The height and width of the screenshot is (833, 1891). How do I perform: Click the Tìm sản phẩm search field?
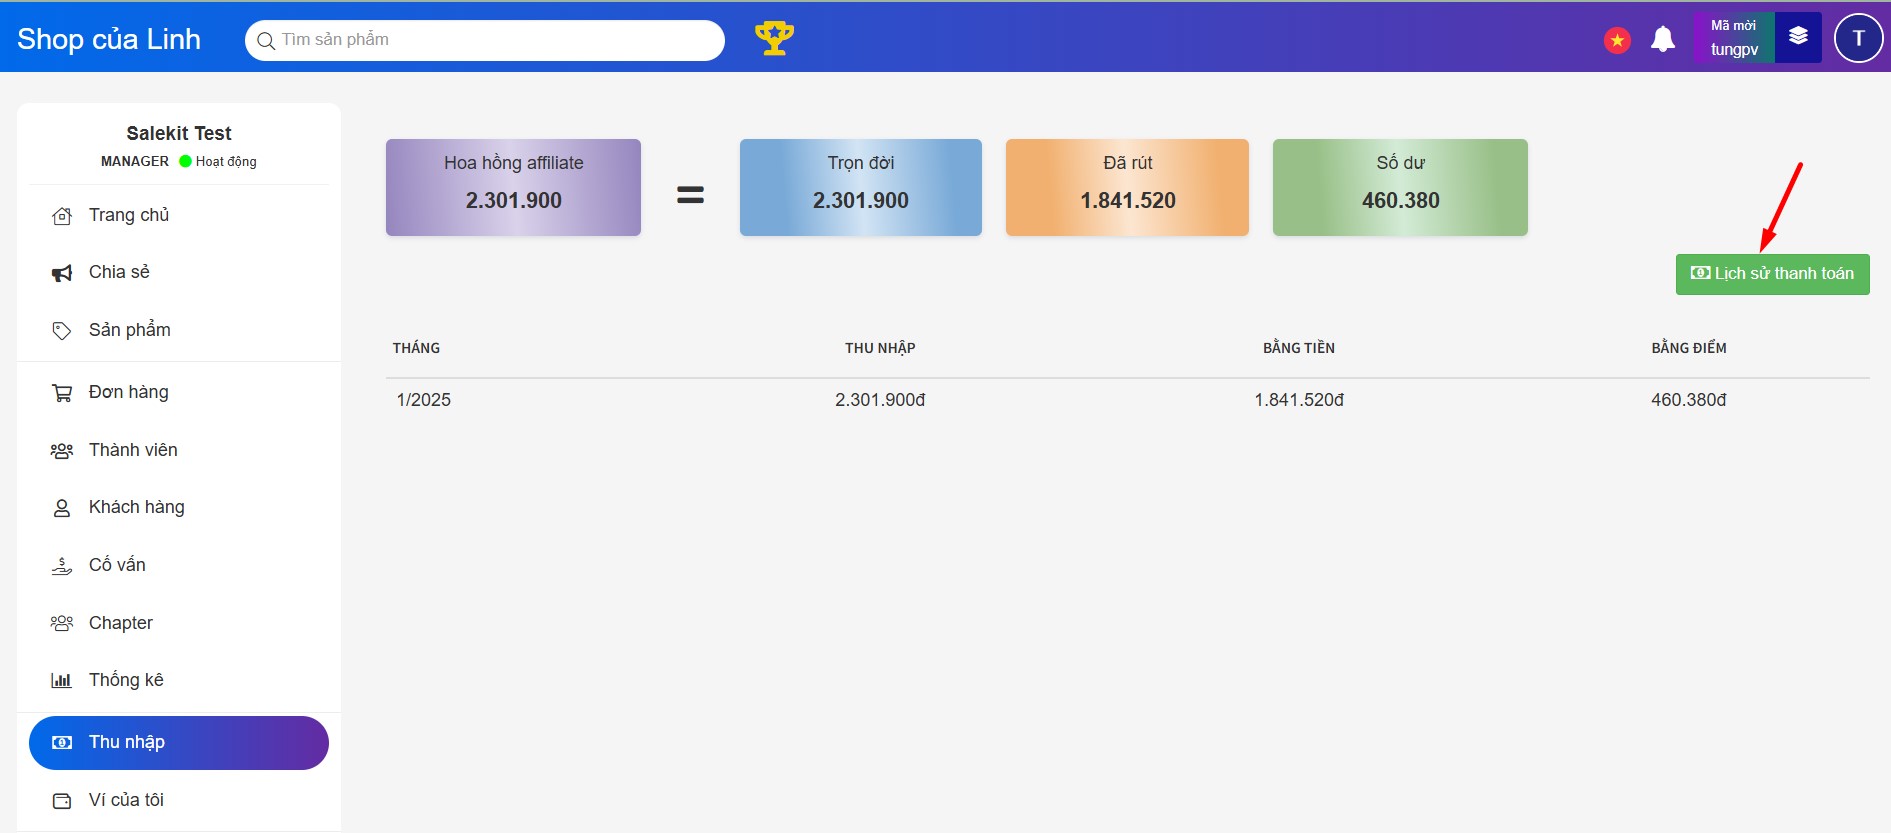[495, 40]
